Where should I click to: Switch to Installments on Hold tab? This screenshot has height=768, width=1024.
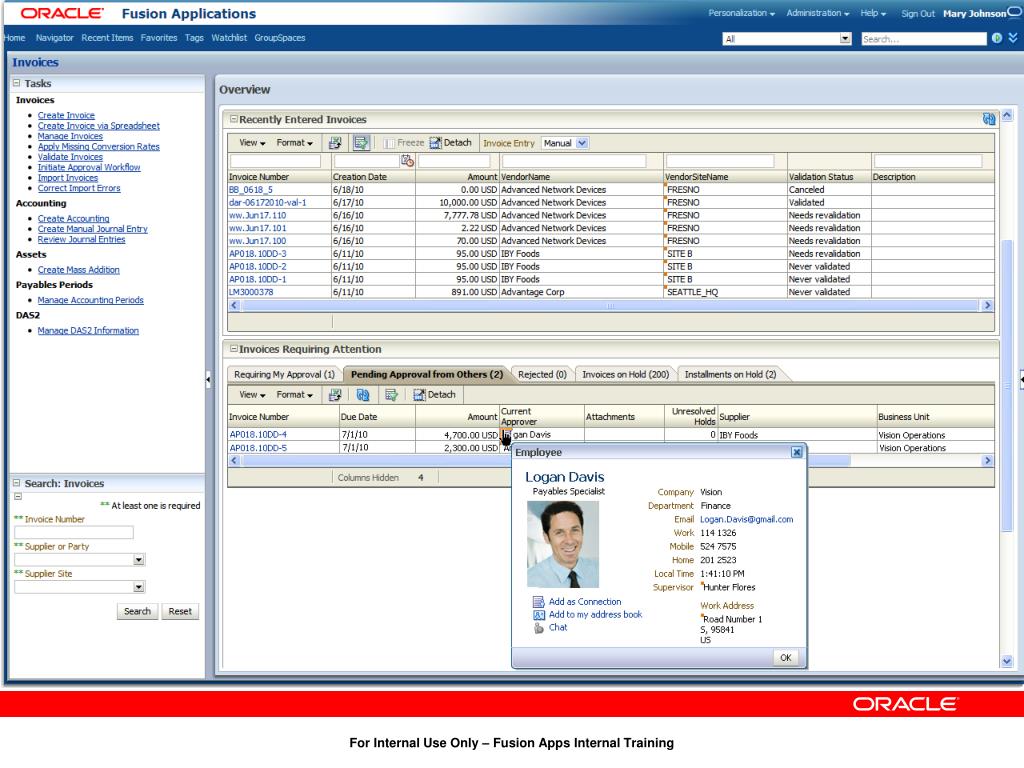[730, 375]
